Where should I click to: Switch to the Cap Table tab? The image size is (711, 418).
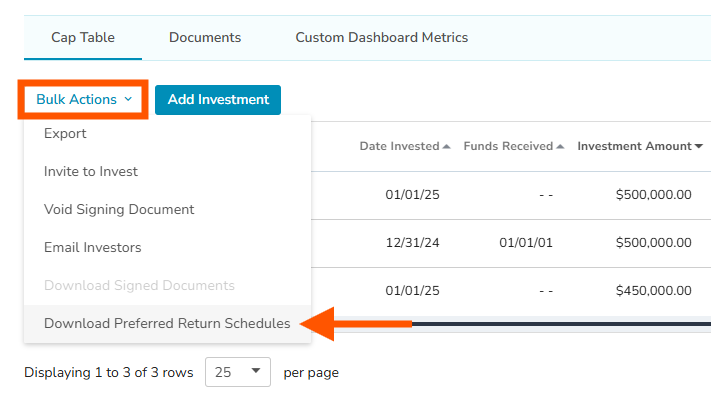[x=83, y=38]
